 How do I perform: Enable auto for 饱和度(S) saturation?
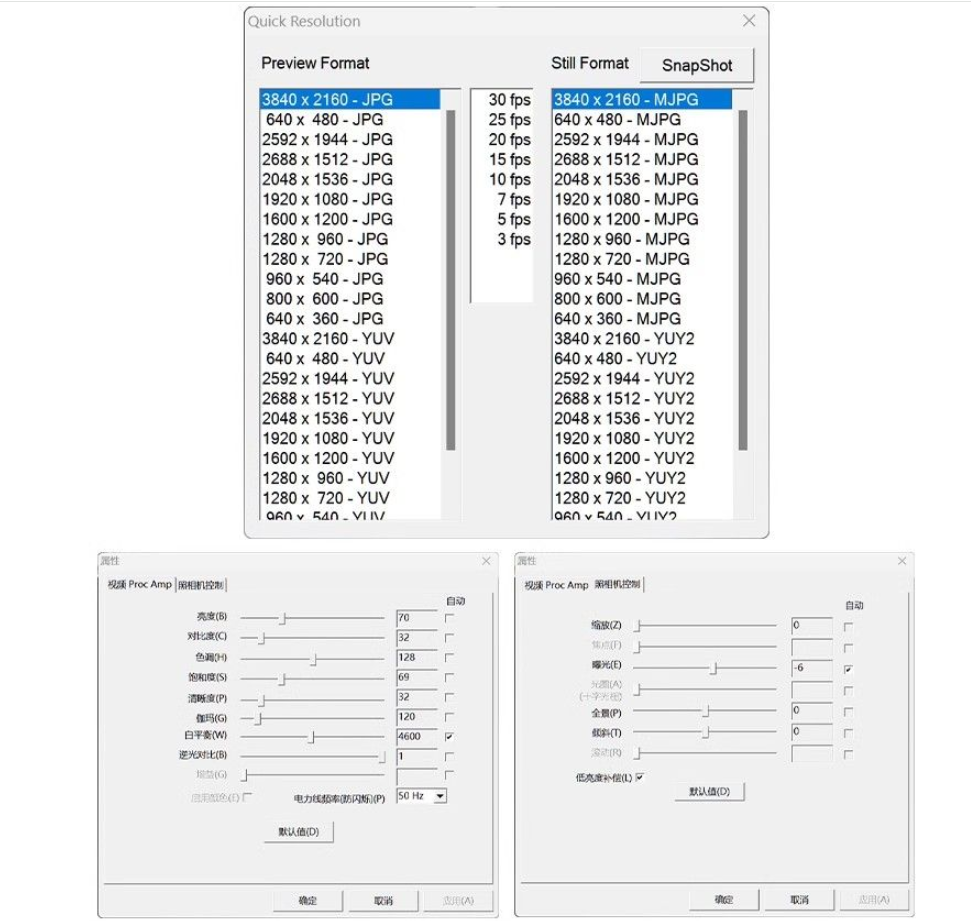point(450,677)
